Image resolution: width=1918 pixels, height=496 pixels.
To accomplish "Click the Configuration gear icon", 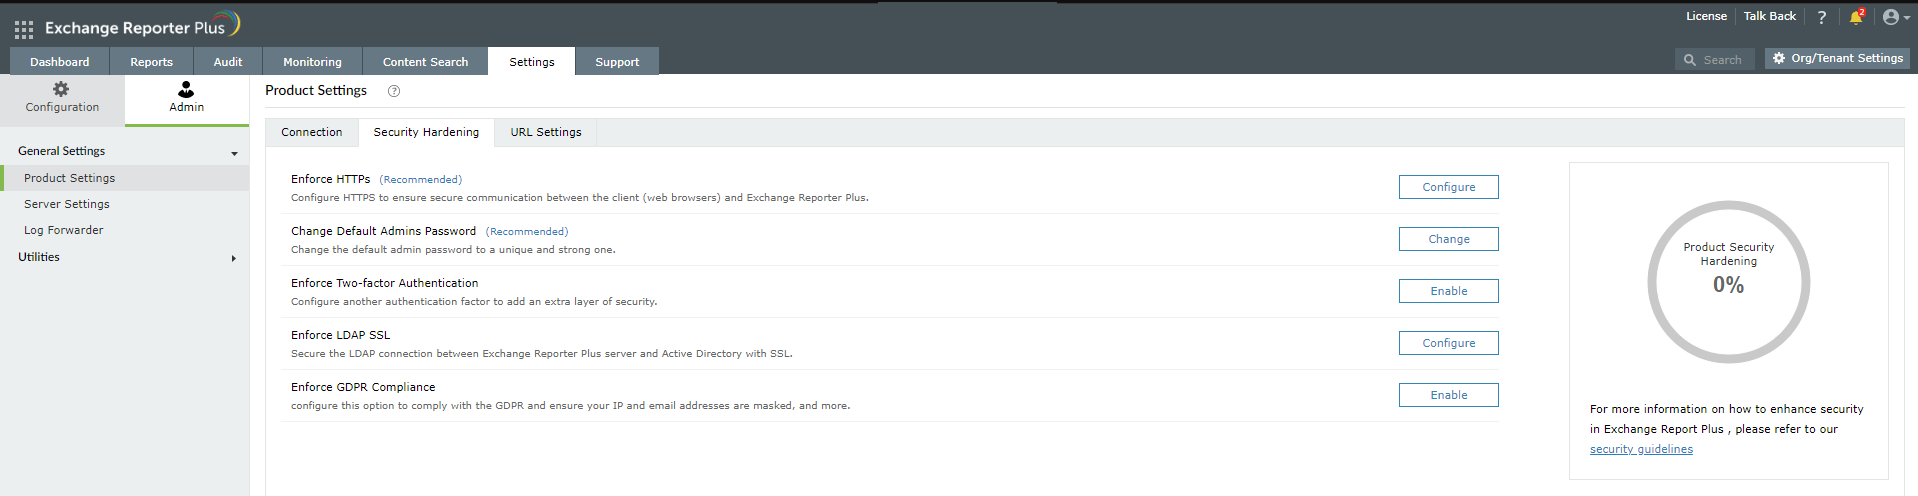I will 61,89.
